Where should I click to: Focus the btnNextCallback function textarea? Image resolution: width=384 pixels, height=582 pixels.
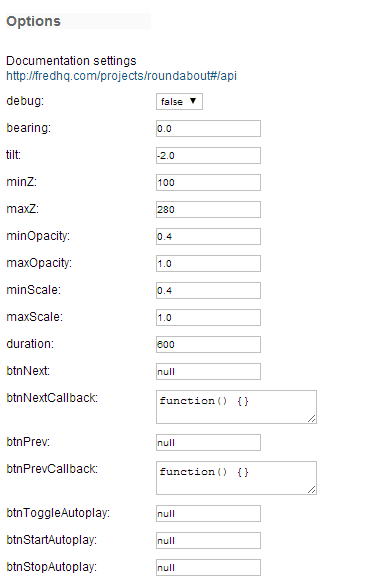[x=236, y=407]
